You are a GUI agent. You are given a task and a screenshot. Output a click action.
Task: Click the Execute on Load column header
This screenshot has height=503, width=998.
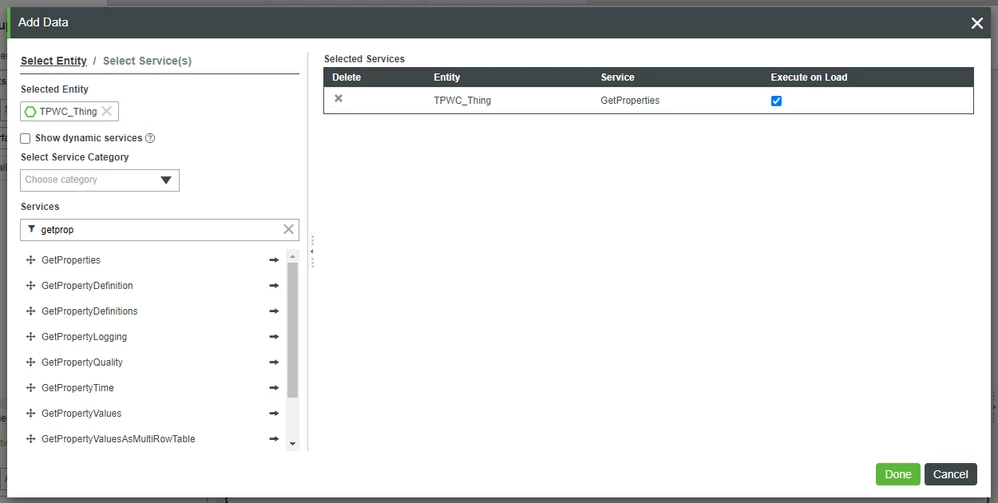(x=809, y=77)
